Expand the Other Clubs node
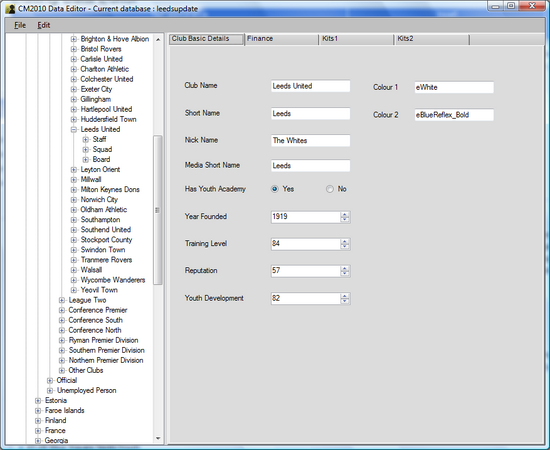 point(62,370)
